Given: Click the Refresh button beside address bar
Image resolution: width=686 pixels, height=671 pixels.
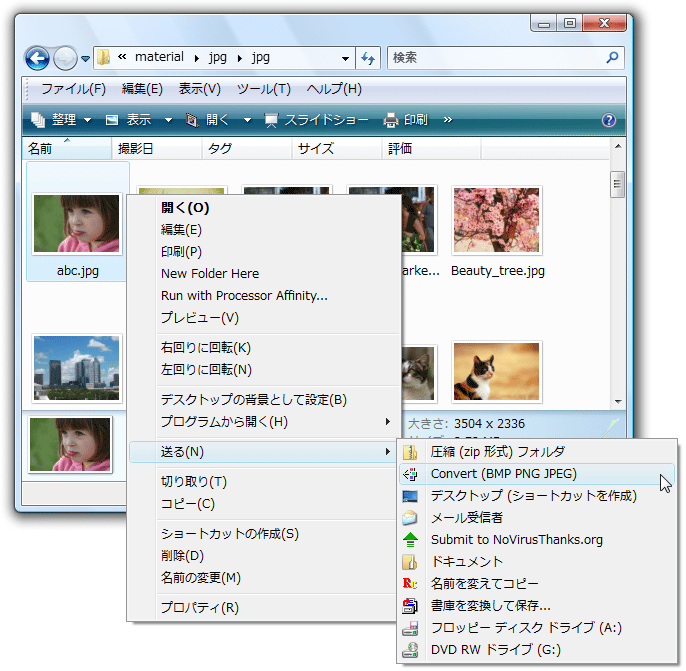Looking at the screenshot, I should (368, 58).
